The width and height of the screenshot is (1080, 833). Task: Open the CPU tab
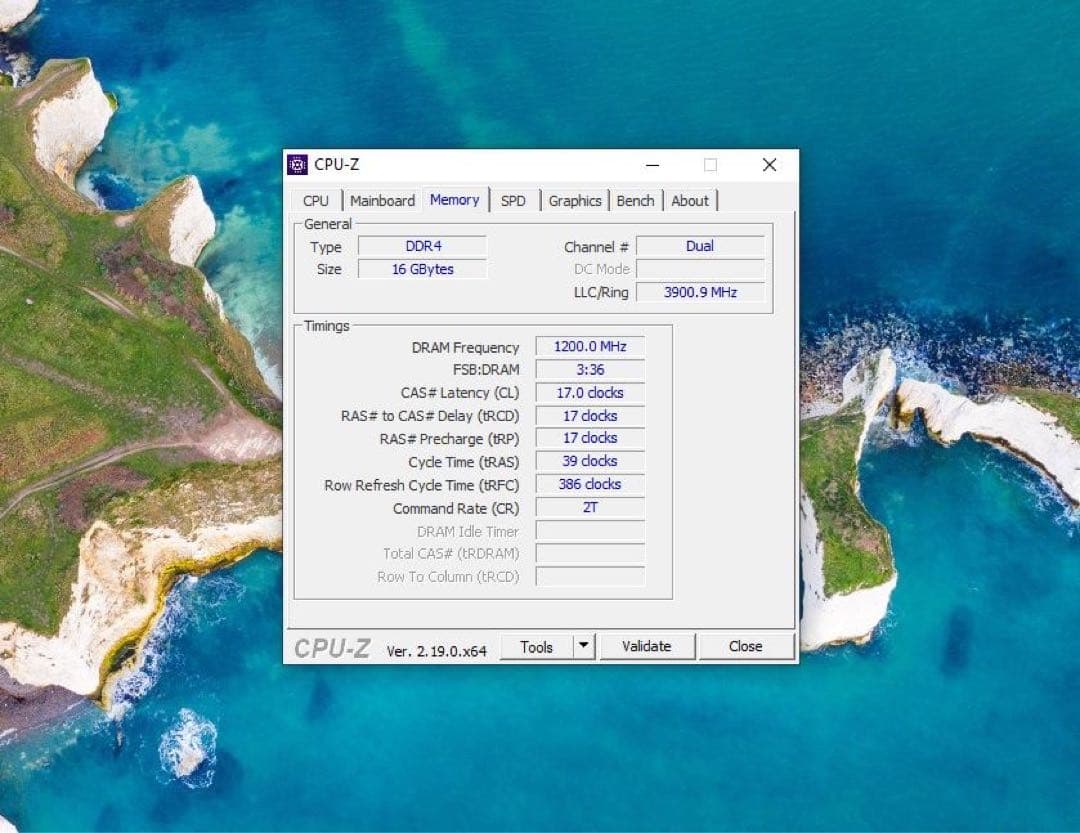316,200
